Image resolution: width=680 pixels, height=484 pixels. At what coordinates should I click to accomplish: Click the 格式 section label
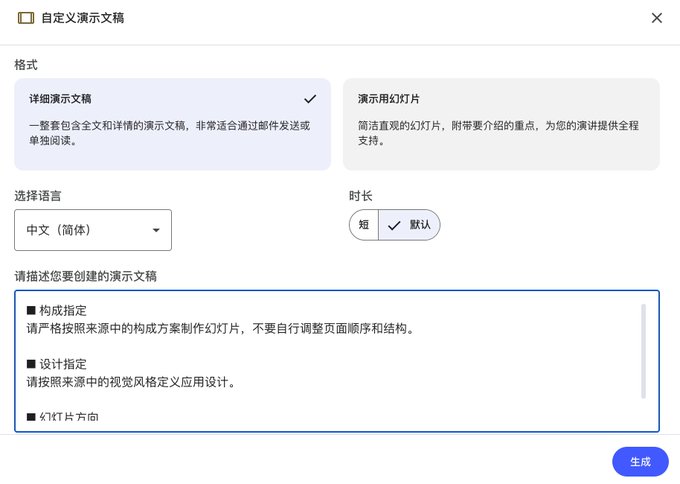(26, 65)
